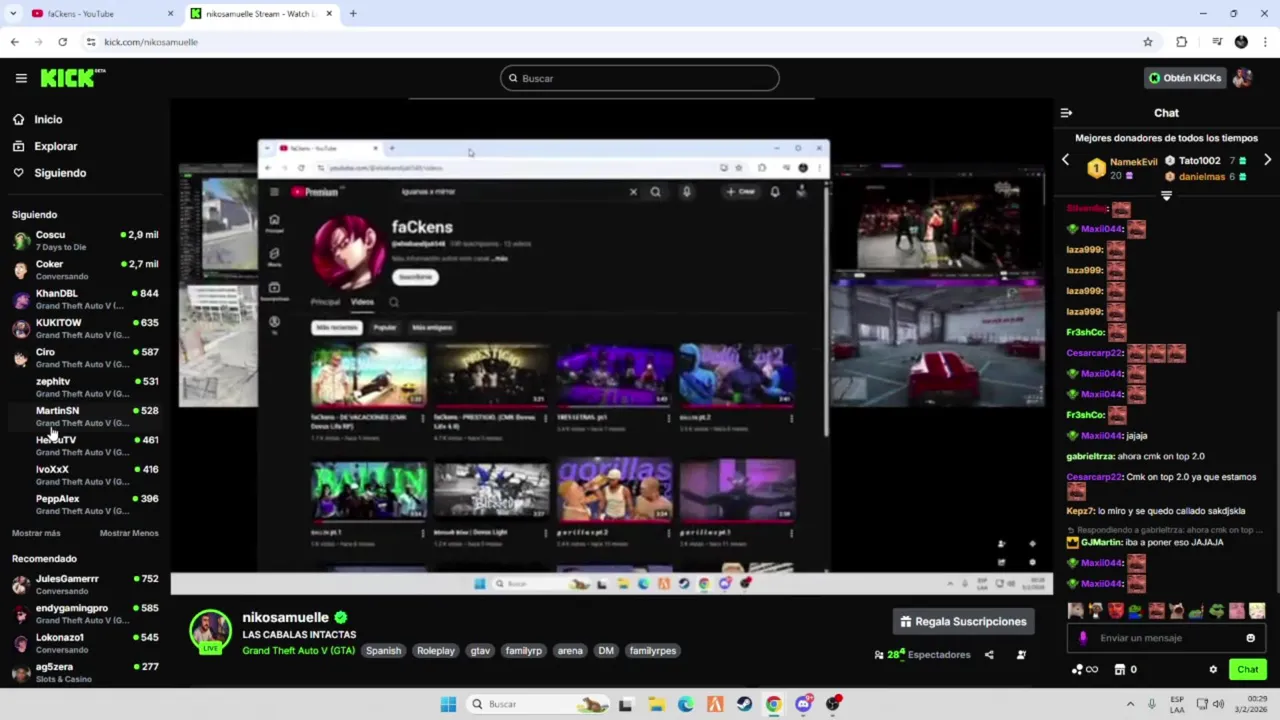Click the Obtén KICKs button

pyautogui.click(x=1184, y=78)
